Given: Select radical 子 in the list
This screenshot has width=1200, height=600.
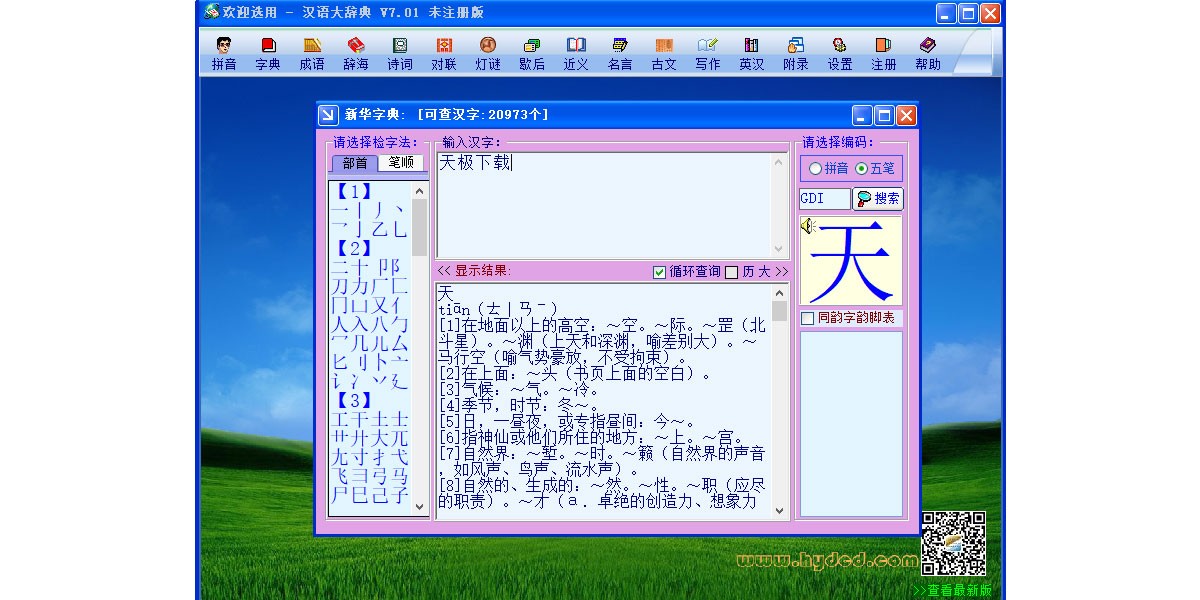Looking at the screenshot, I should click(399, 495).
